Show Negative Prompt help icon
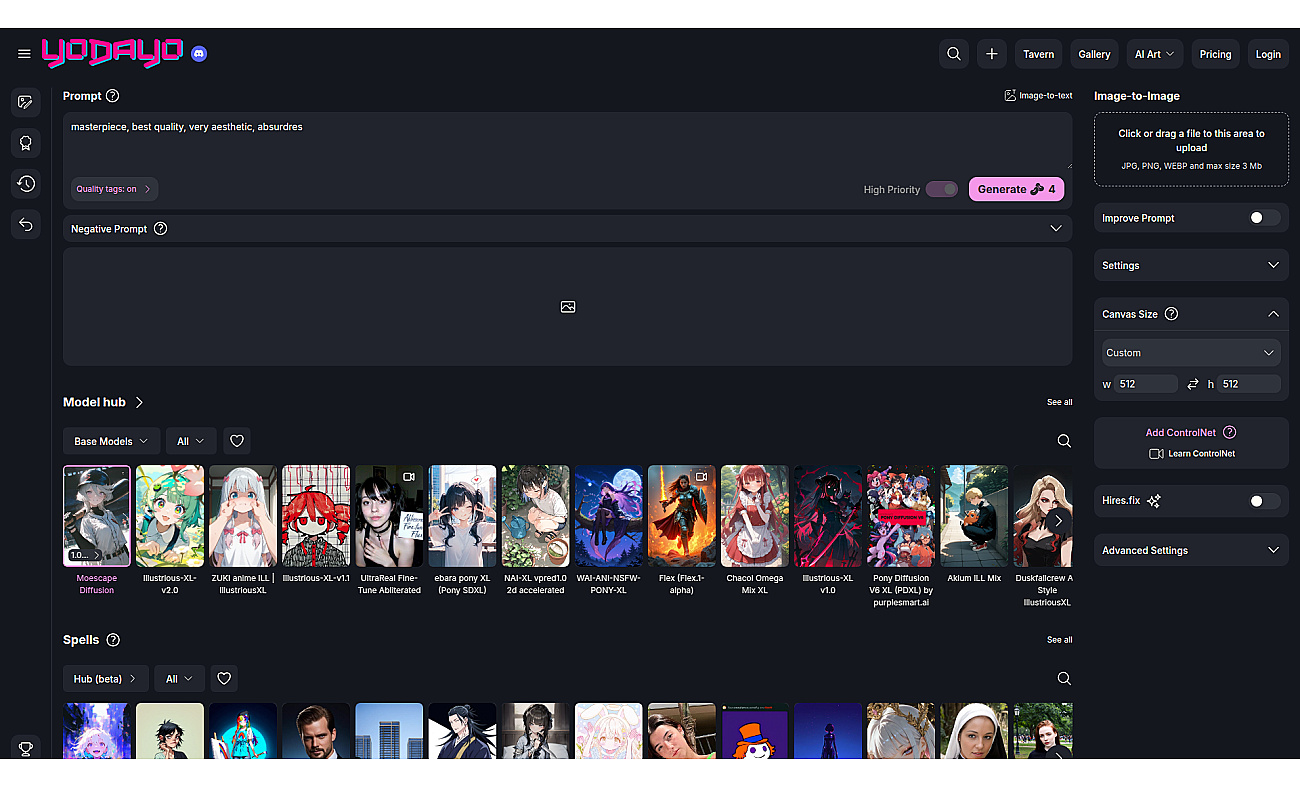This screenshot has height=788, width=1300. [x=161, y=229]
